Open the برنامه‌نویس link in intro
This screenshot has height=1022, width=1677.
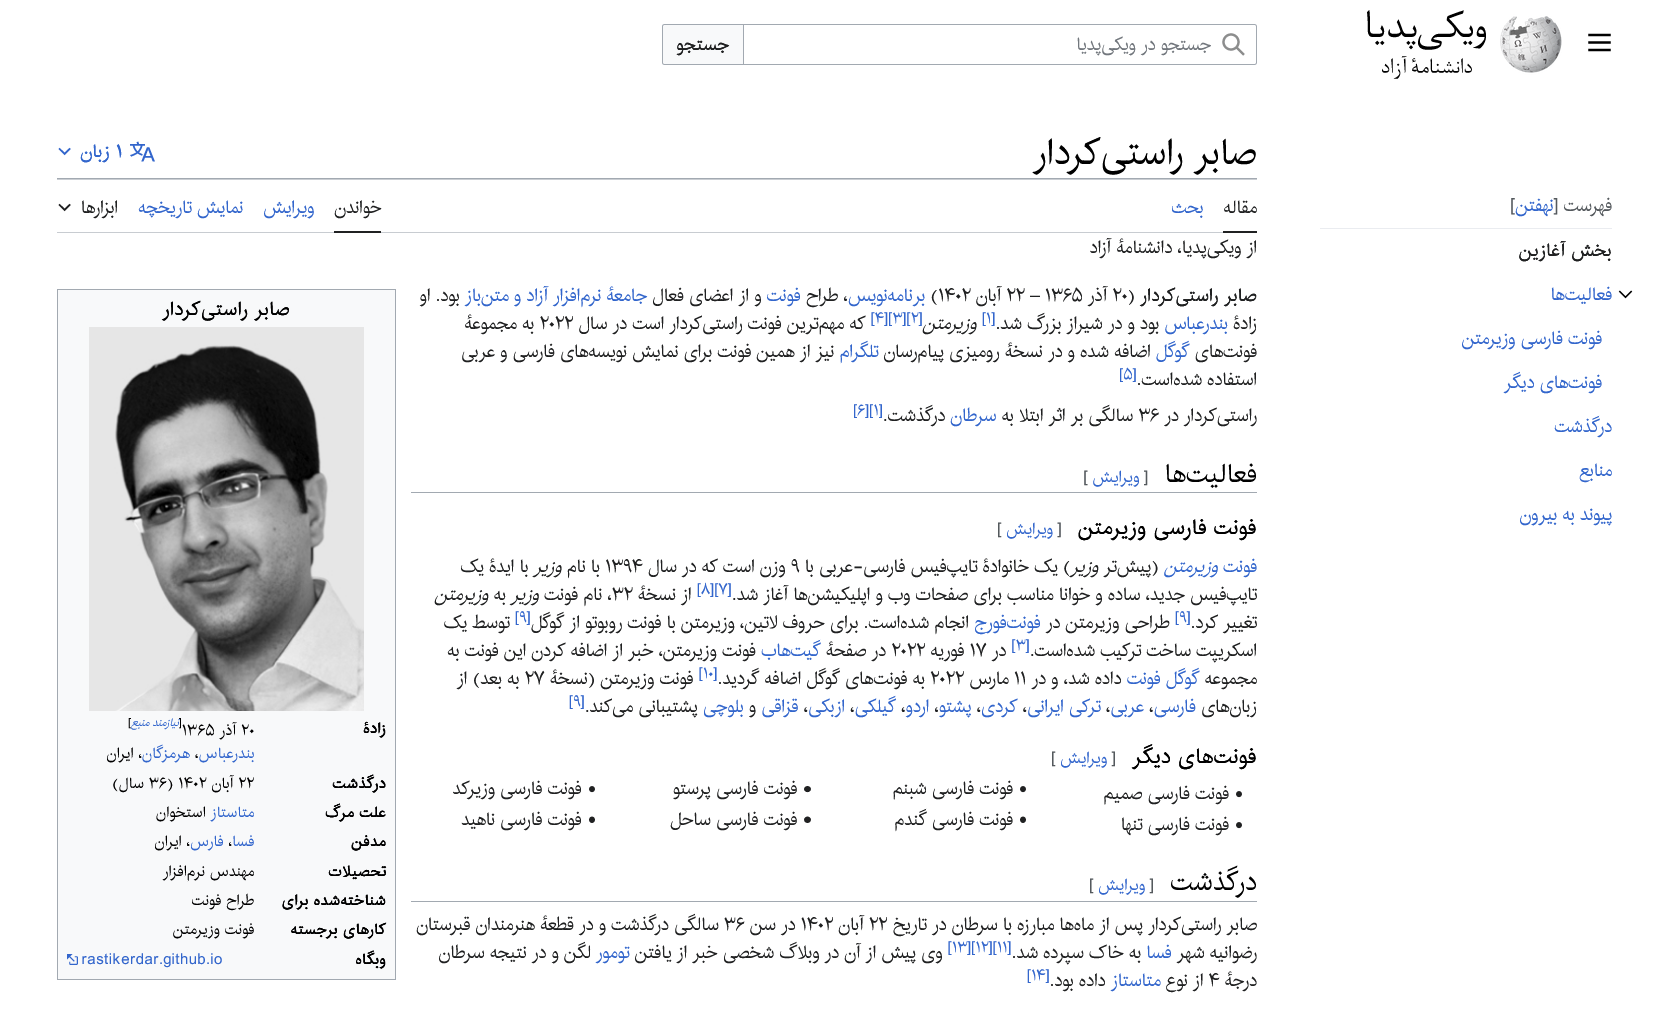point(886,296)
